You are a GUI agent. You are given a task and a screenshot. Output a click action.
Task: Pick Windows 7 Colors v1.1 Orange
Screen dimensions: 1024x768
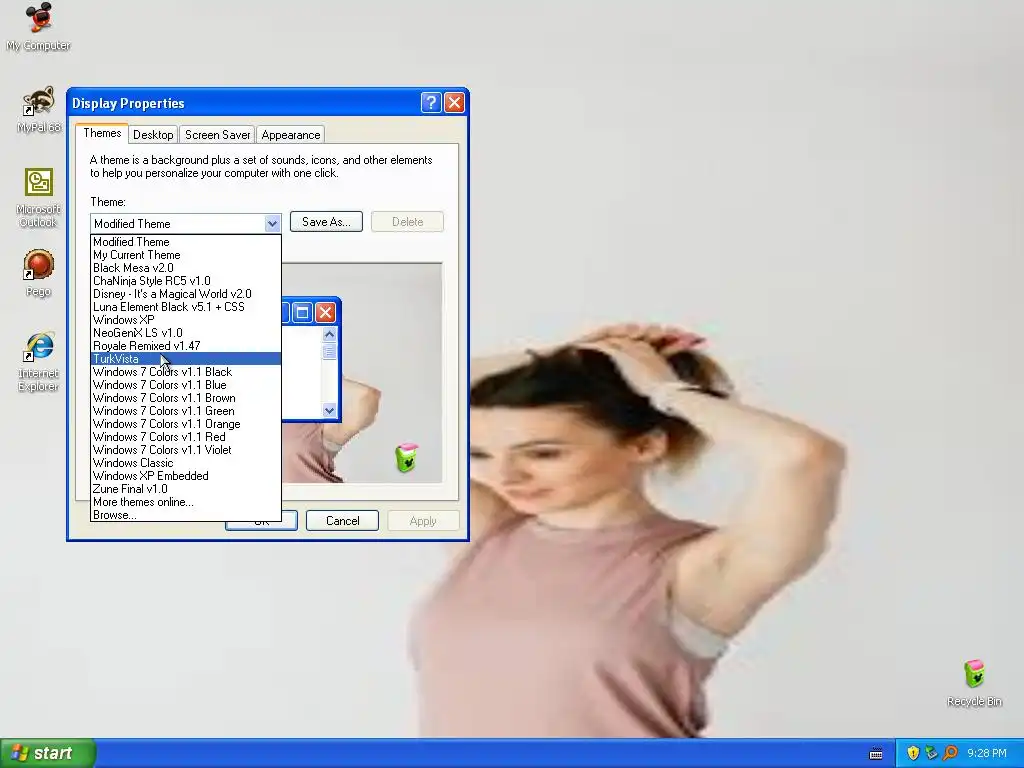185,424
